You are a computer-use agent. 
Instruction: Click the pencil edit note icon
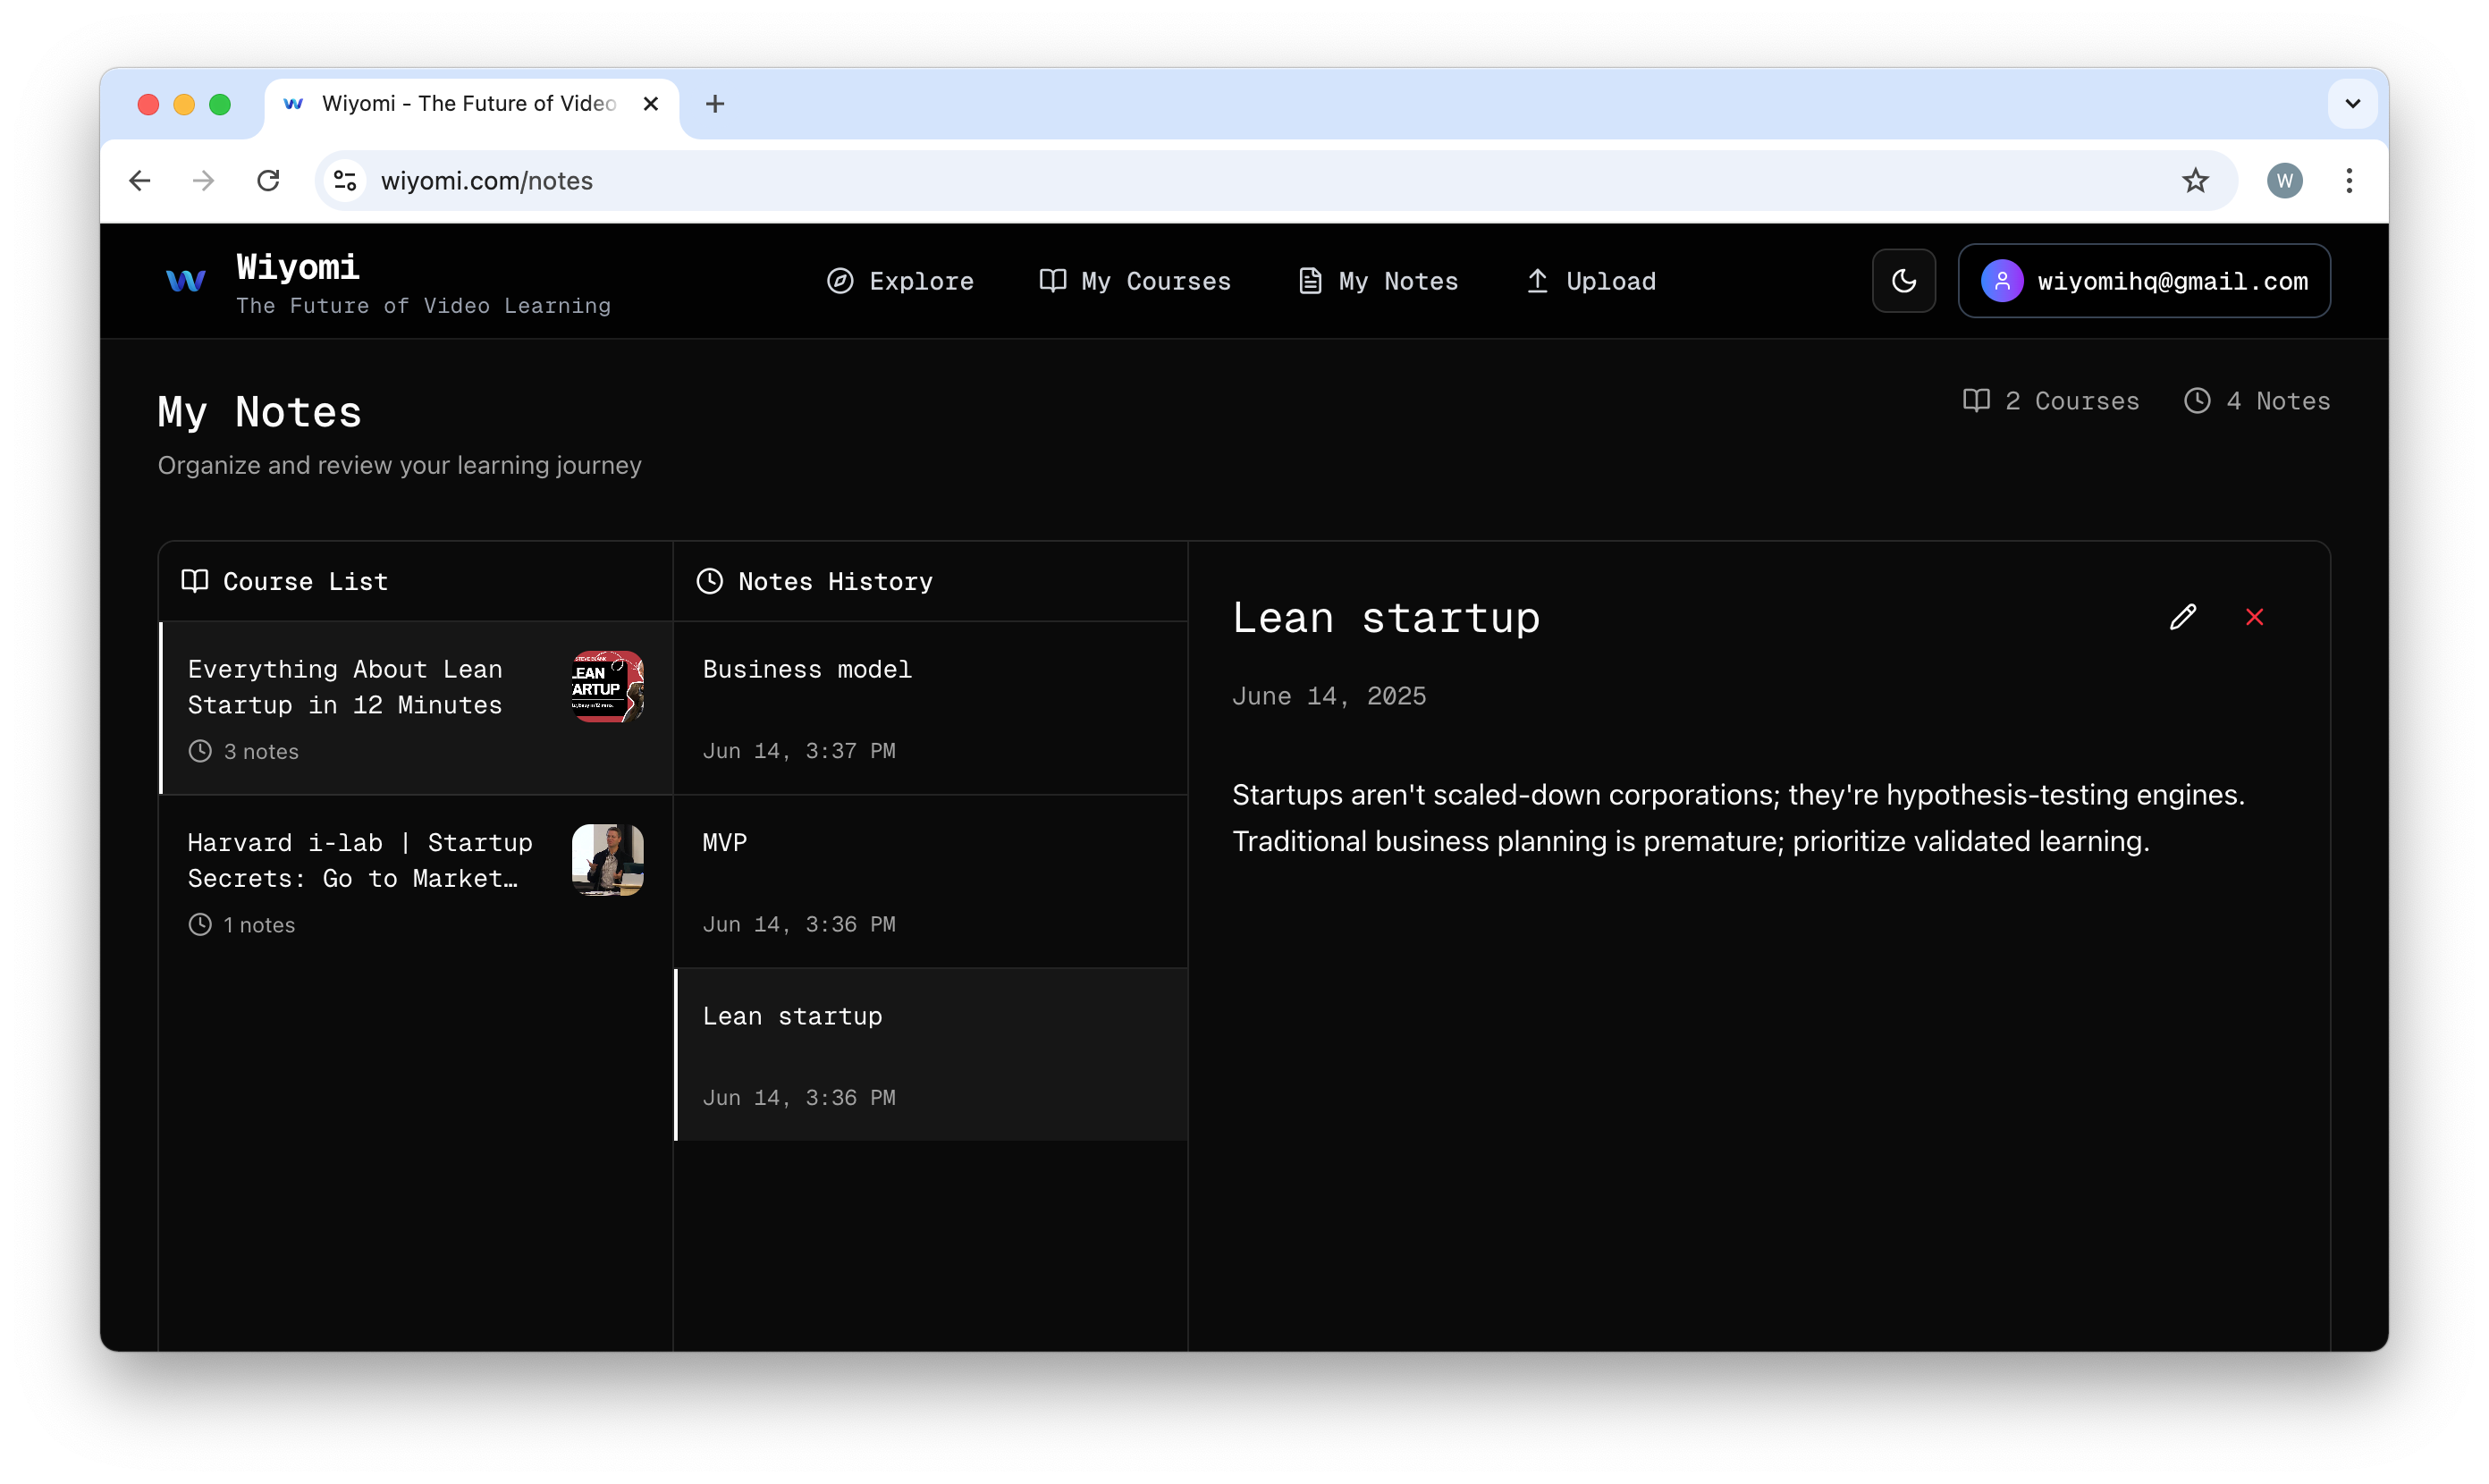click(x=2182, y=617)
